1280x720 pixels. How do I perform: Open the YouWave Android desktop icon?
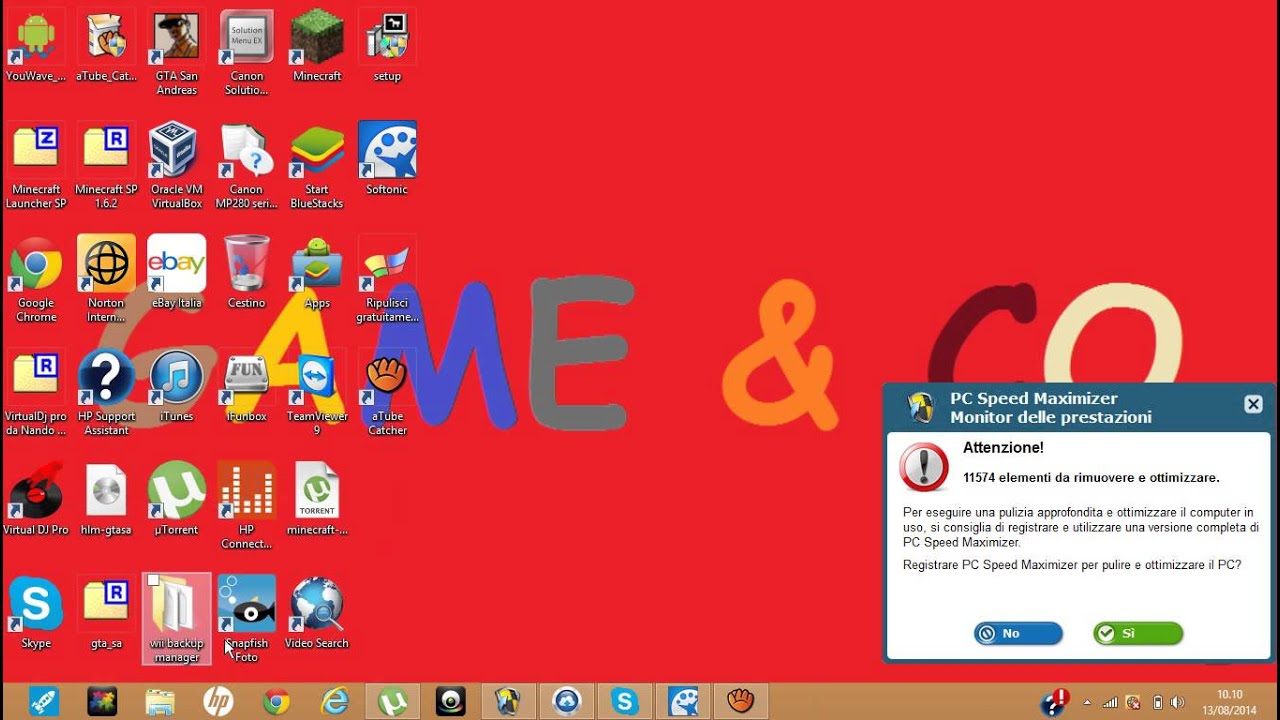pyautogui.click(x=36, y=47)
